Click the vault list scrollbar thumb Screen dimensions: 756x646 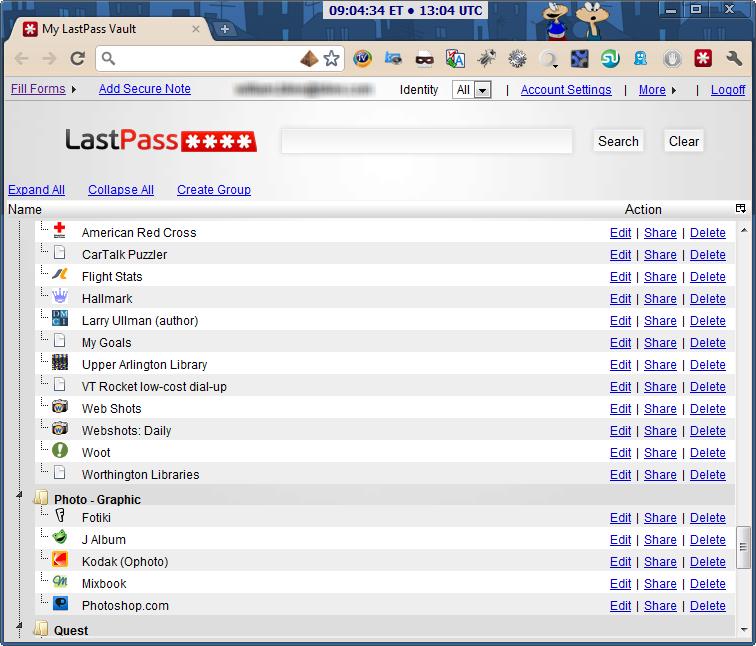click(743, 547)
